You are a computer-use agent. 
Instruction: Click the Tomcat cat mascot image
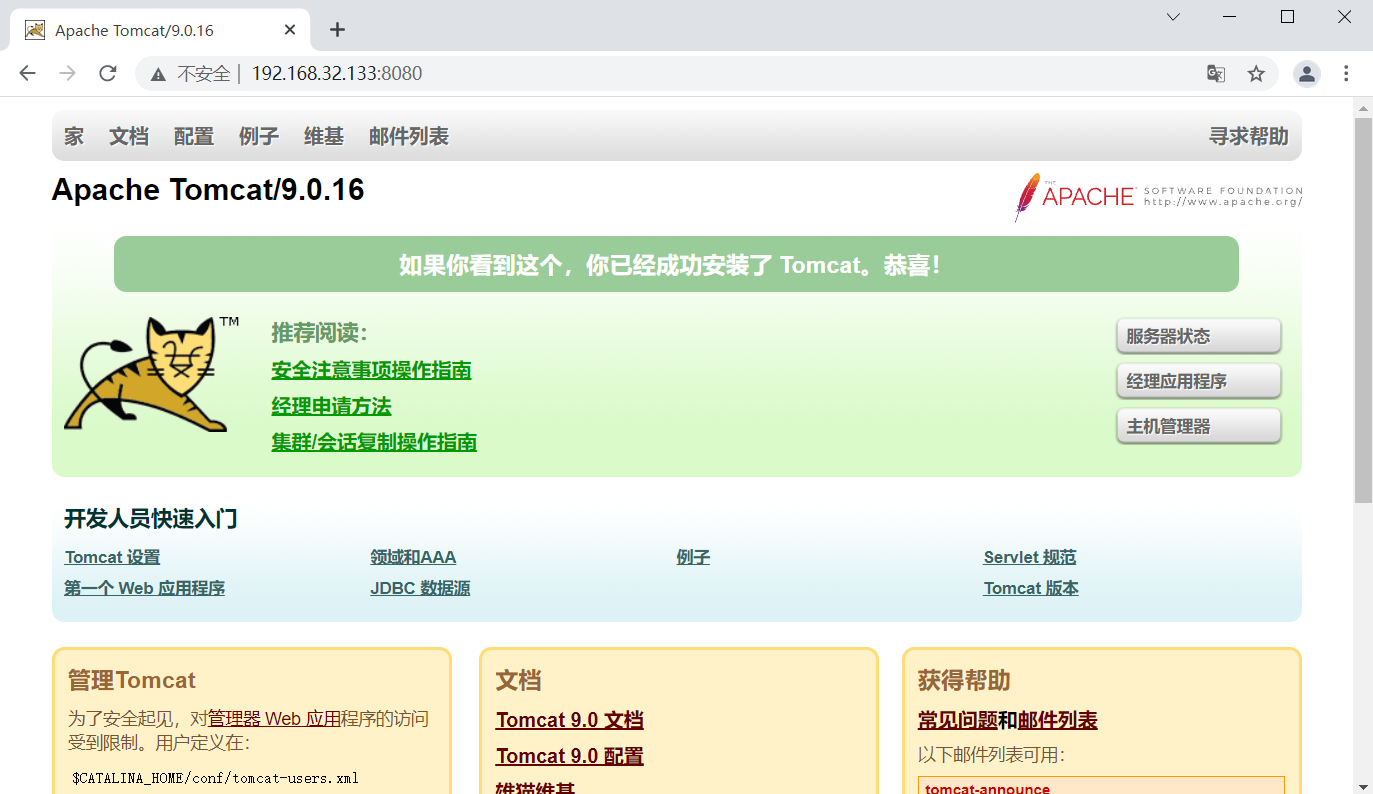[151, 374]
